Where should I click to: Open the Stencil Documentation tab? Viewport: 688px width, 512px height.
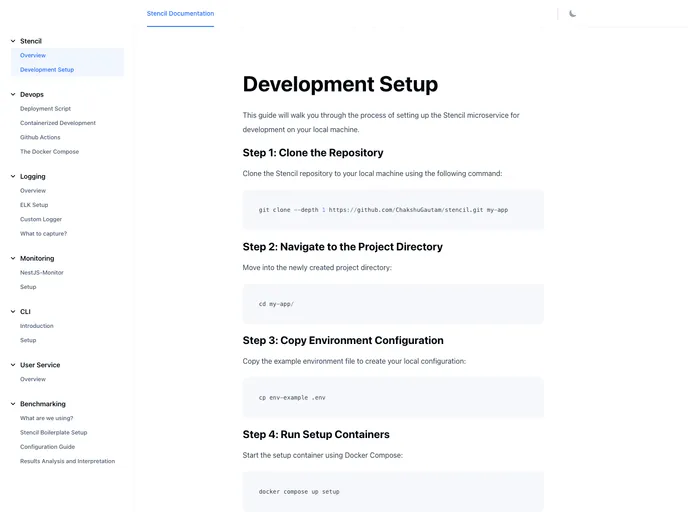pos(180,13)
